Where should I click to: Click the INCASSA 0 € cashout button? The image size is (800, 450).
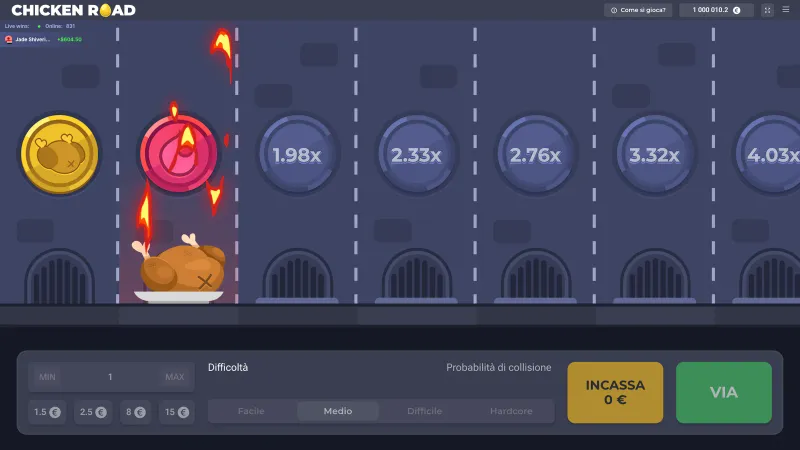(615, 392)
